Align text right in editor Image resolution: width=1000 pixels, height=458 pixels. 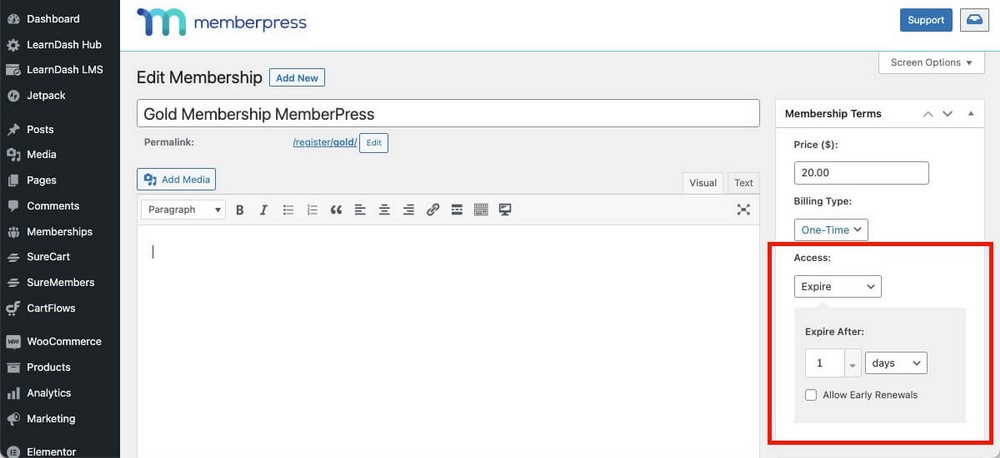409,210
